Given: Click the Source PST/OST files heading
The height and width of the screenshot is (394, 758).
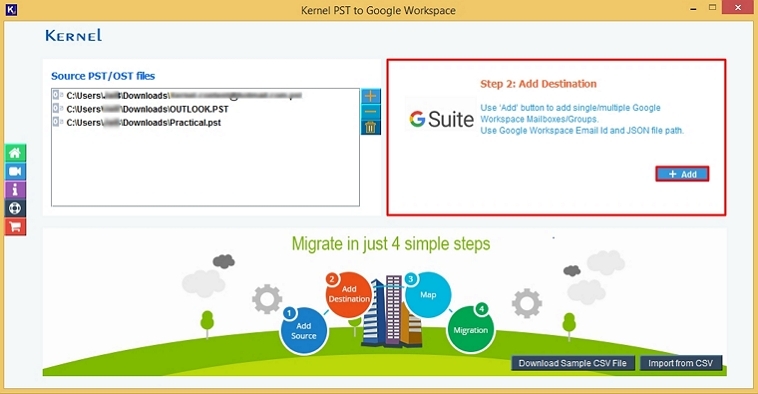Looking at the screenshot, I should point(103,76).
